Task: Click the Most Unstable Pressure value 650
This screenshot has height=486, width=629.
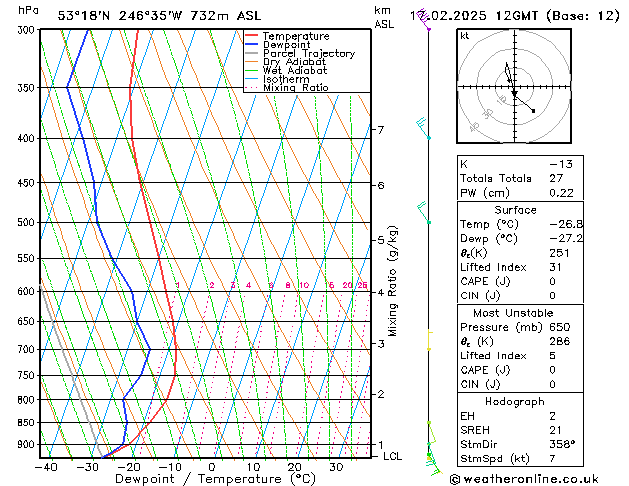Action: pyautogui.click(x=560, y=327)
